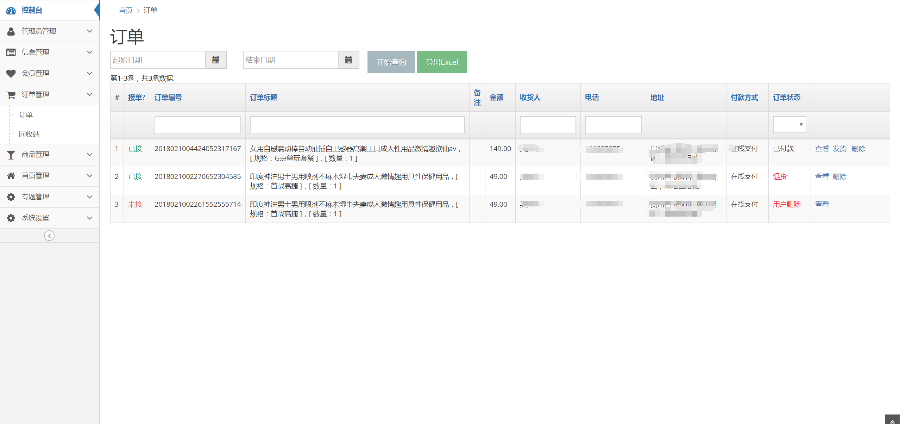Expand the 系统设置 chevron
900x424 pixels.
pos(89,218)
